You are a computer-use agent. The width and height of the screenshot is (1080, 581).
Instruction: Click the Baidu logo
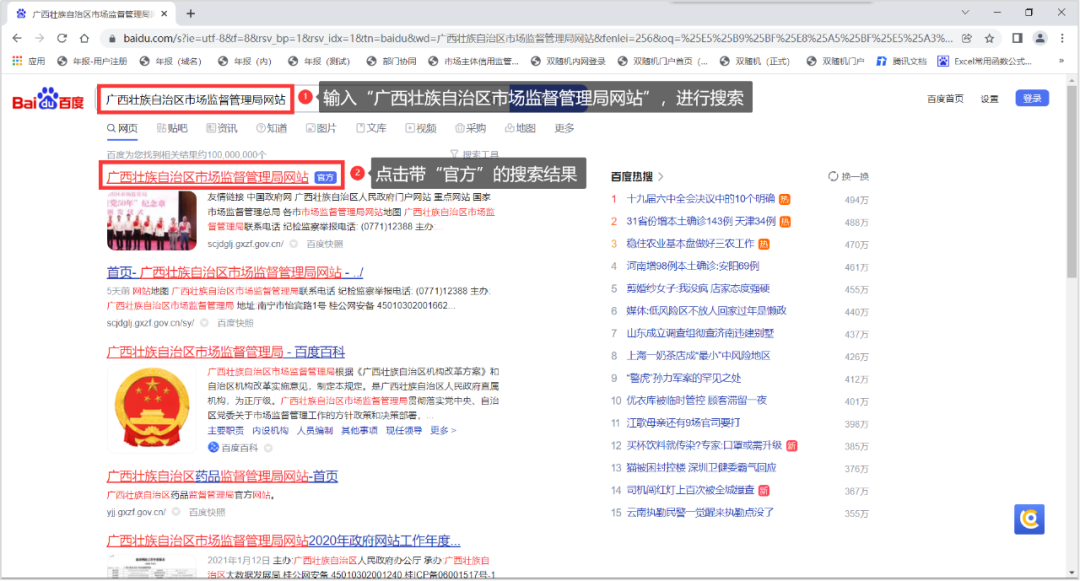(x=48, y=100)
